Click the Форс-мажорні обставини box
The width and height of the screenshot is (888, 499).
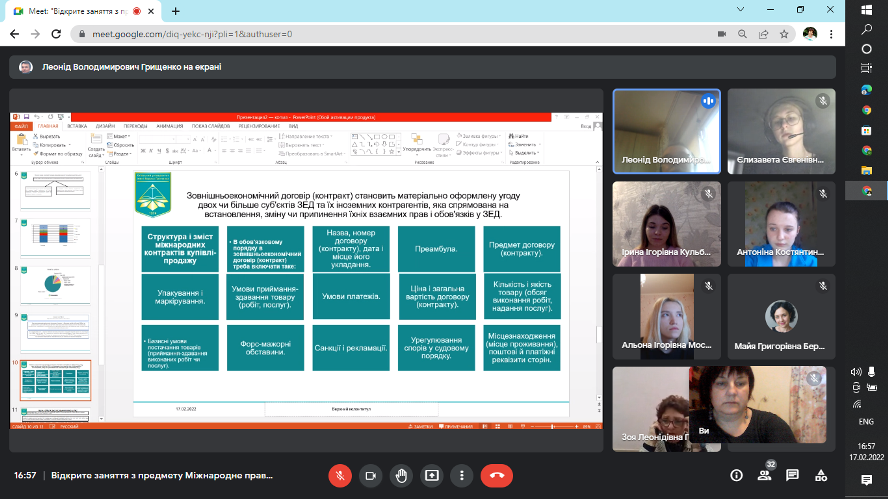pos(265,348)
